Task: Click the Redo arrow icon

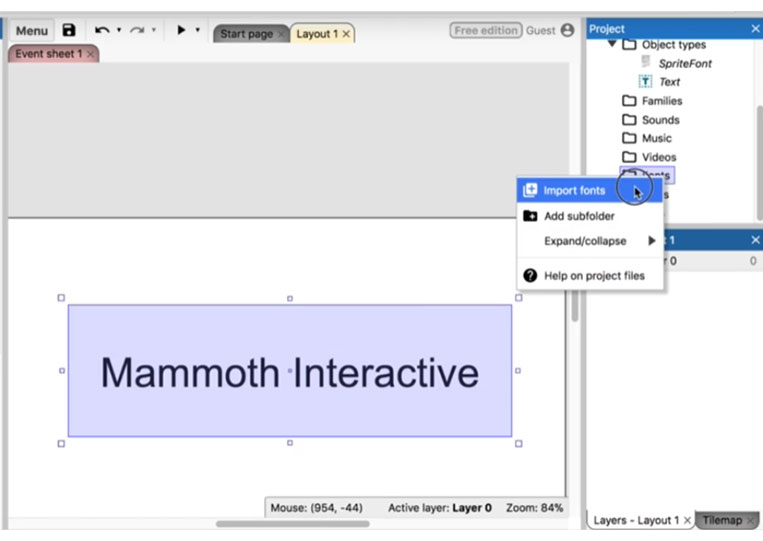Action: click(x=137, y=30)
